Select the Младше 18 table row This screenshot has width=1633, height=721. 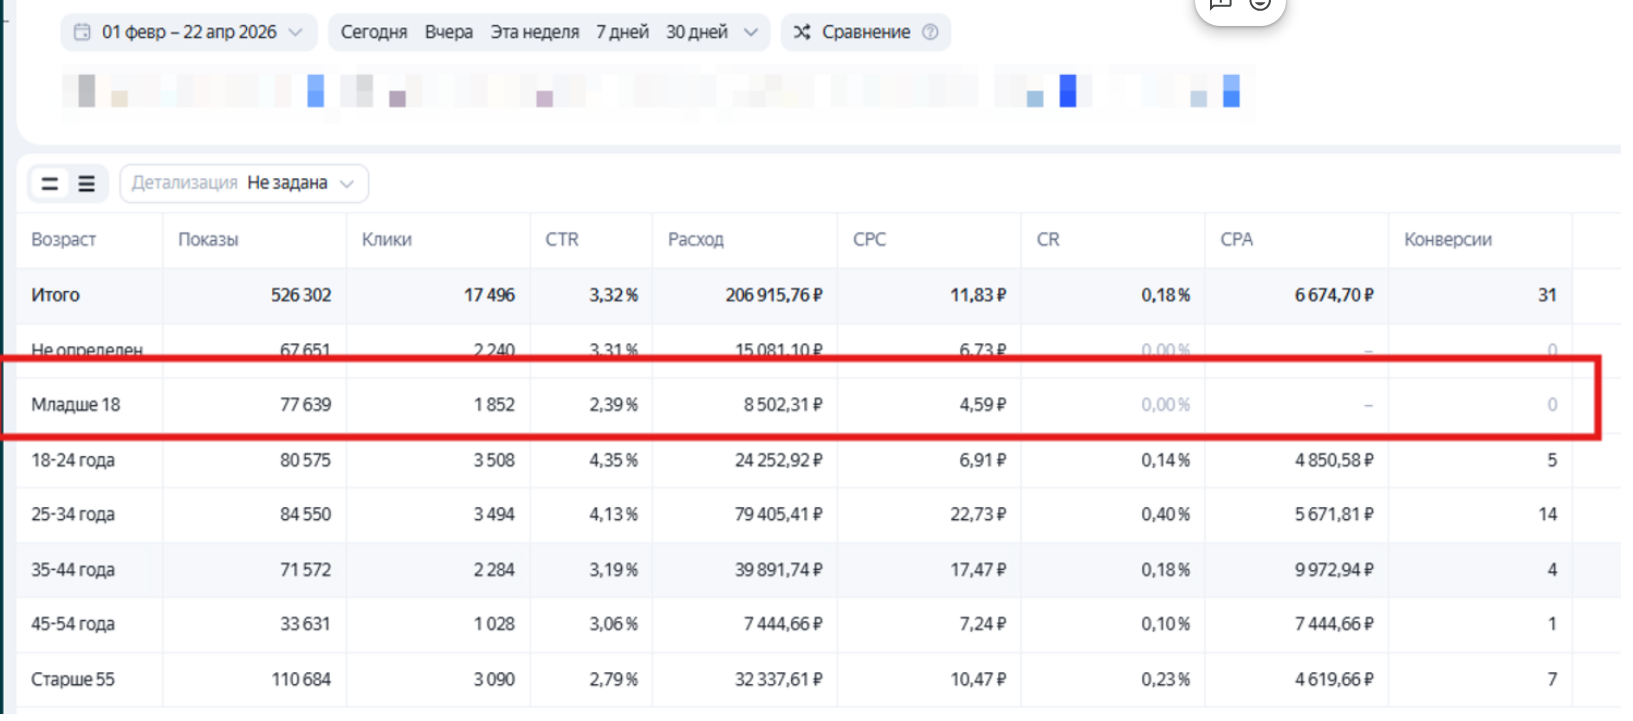(x=800, y=405)
